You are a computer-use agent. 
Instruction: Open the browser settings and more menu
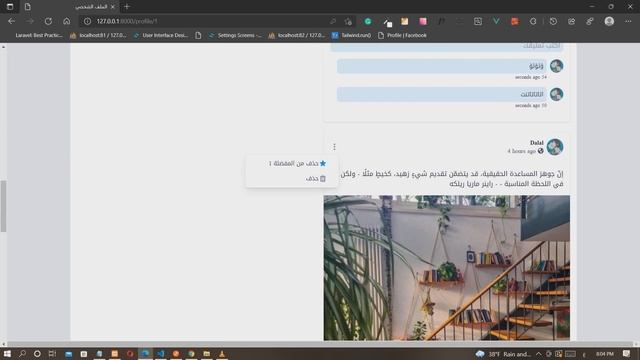[628, 21]
